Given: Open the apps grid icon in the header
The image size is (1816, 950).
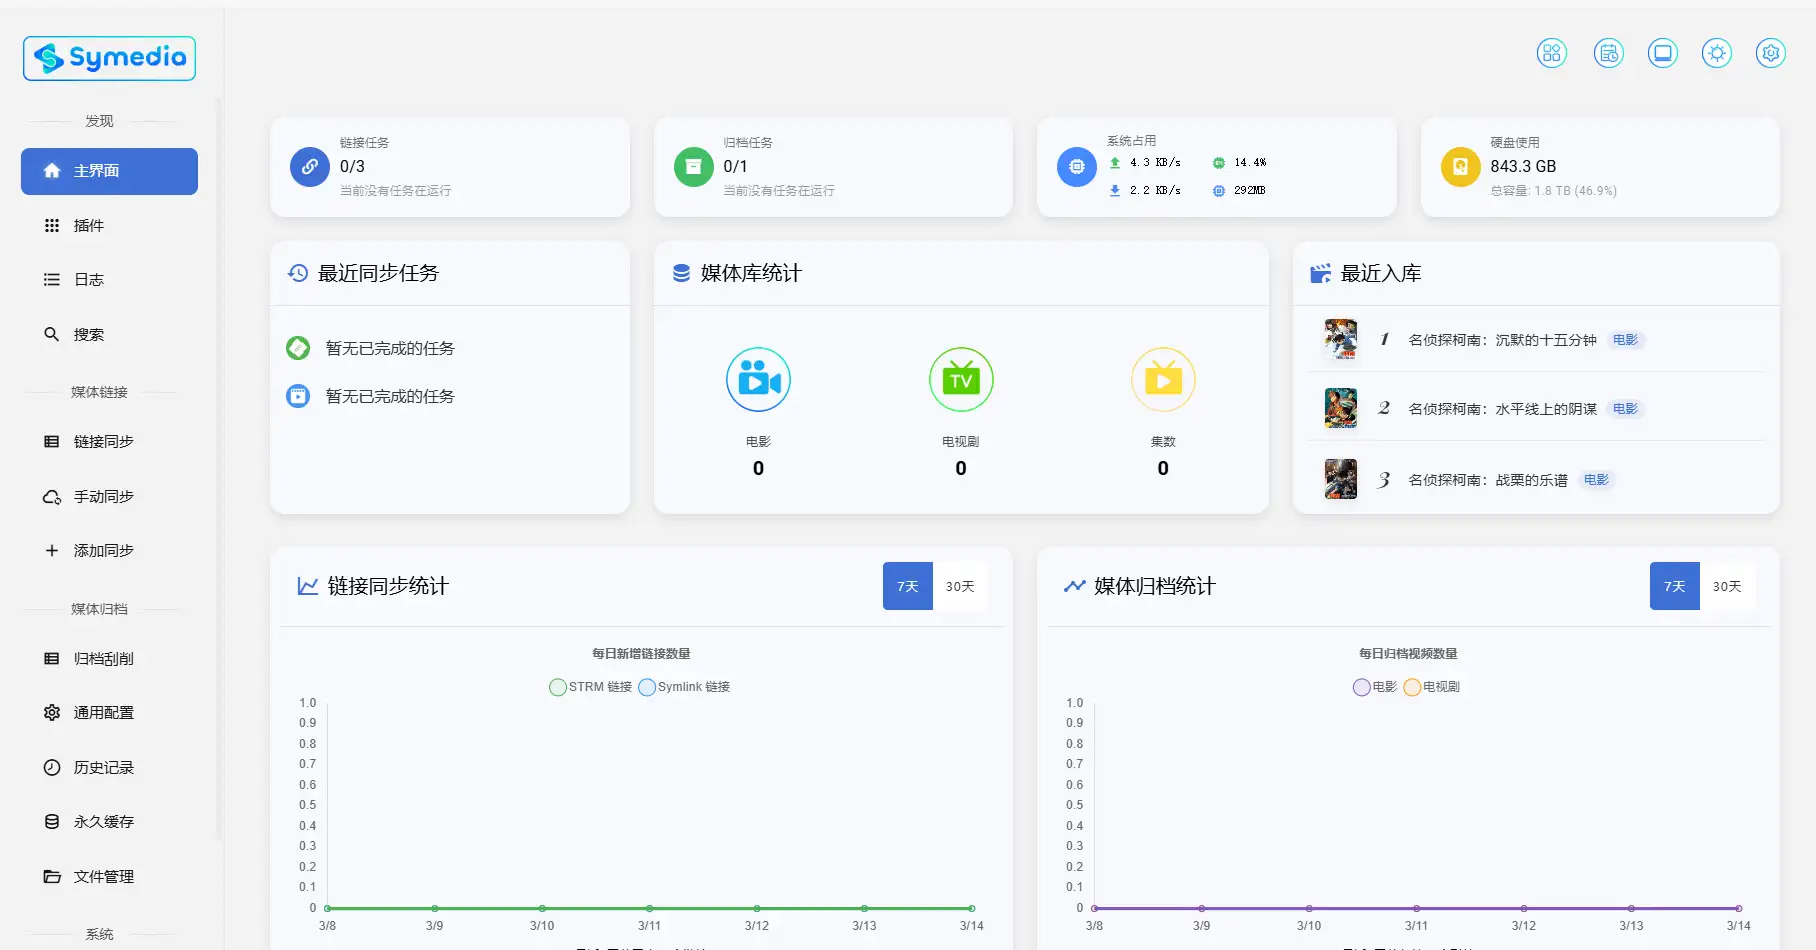Looking at the screenshot, I should (1552, 53).
